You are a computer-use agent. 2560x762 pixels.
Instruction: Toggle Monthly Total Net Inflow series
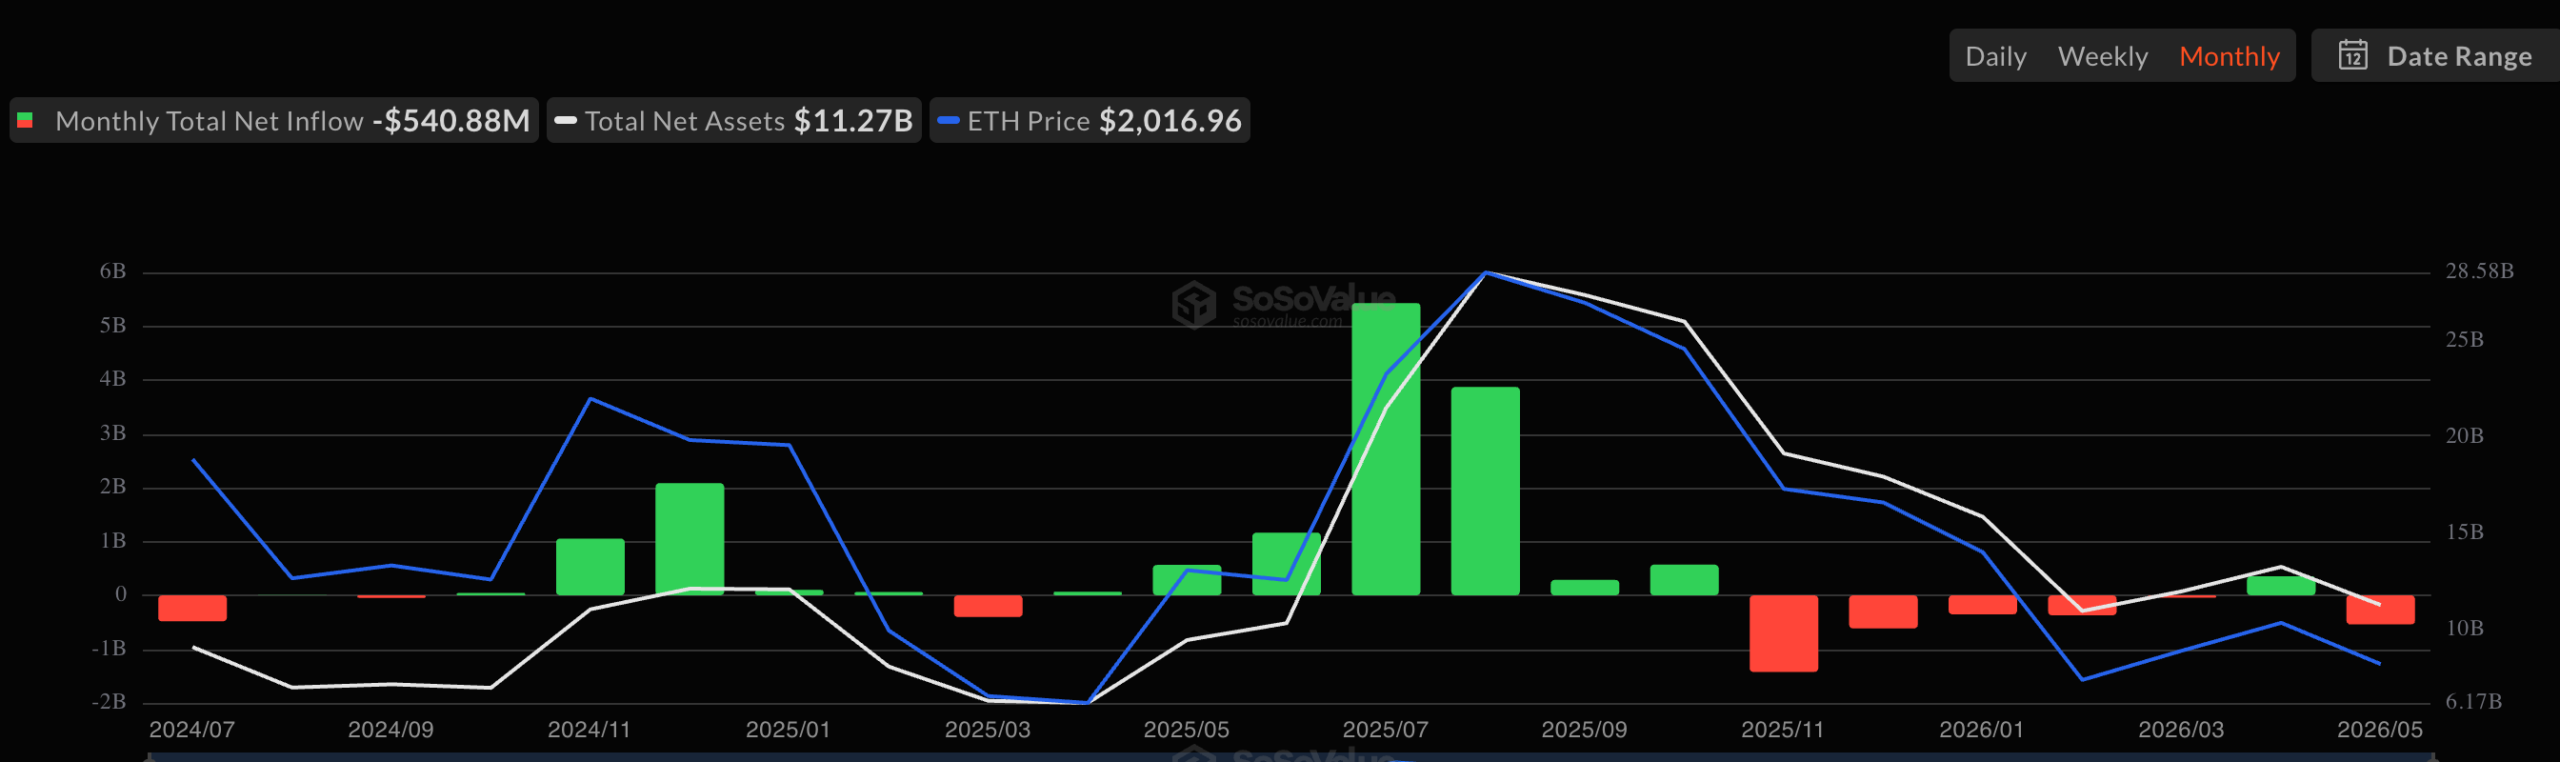pyautogui.click(x=274, y=121)
